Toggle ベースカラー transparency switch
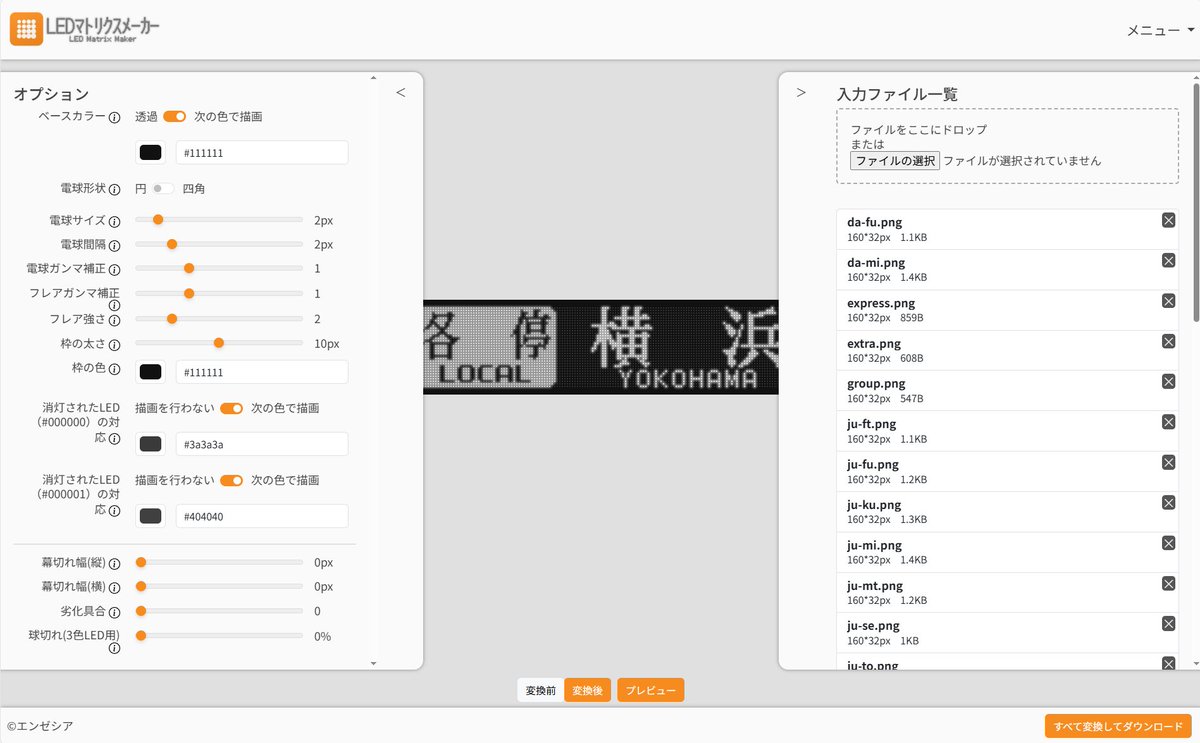Viewport: 1200px width, 743px height. point(175,117)
